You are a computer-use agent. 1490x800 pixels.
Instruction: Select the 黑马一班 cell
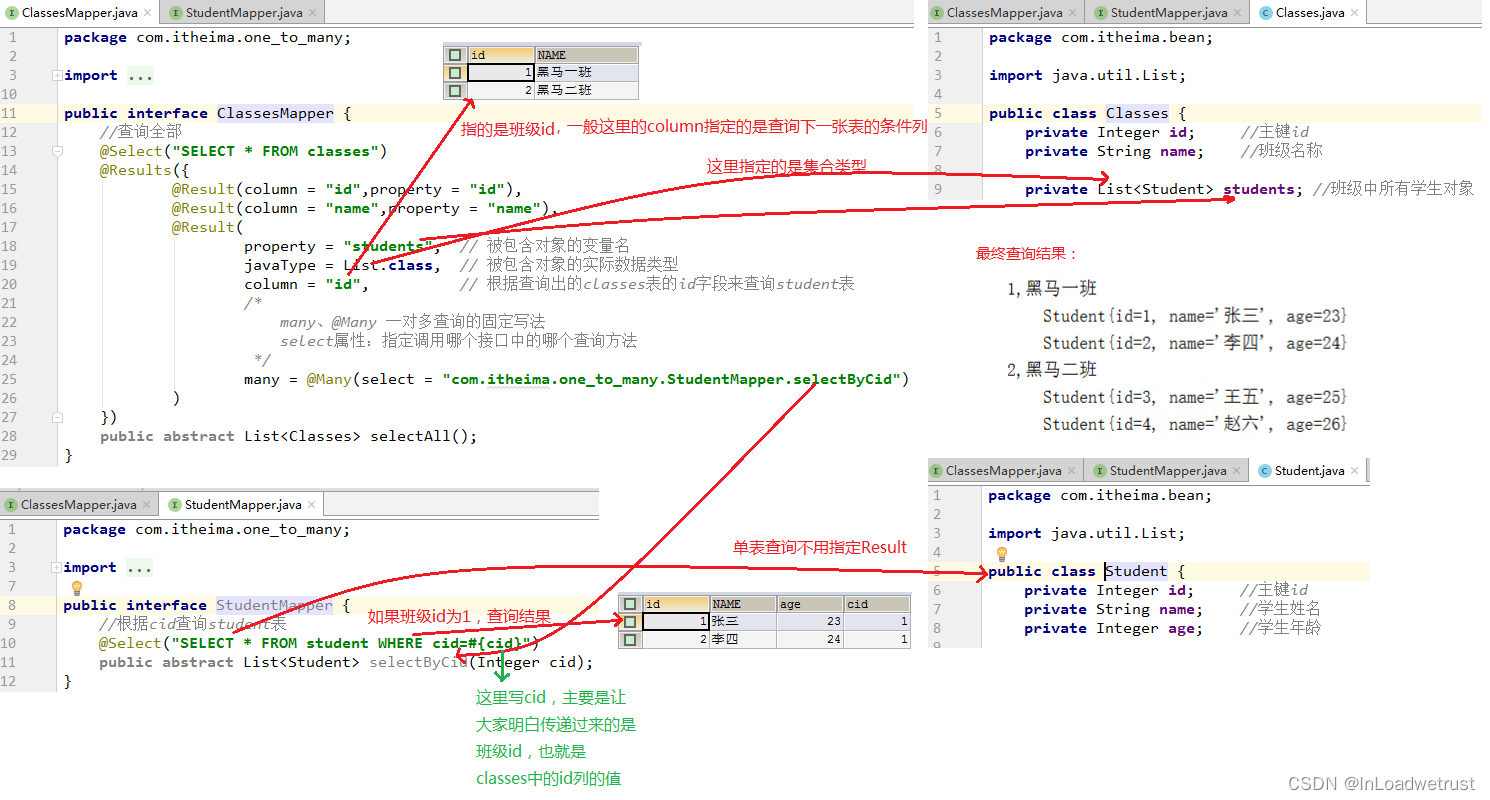pyautogui.click(x=587, y=72)
